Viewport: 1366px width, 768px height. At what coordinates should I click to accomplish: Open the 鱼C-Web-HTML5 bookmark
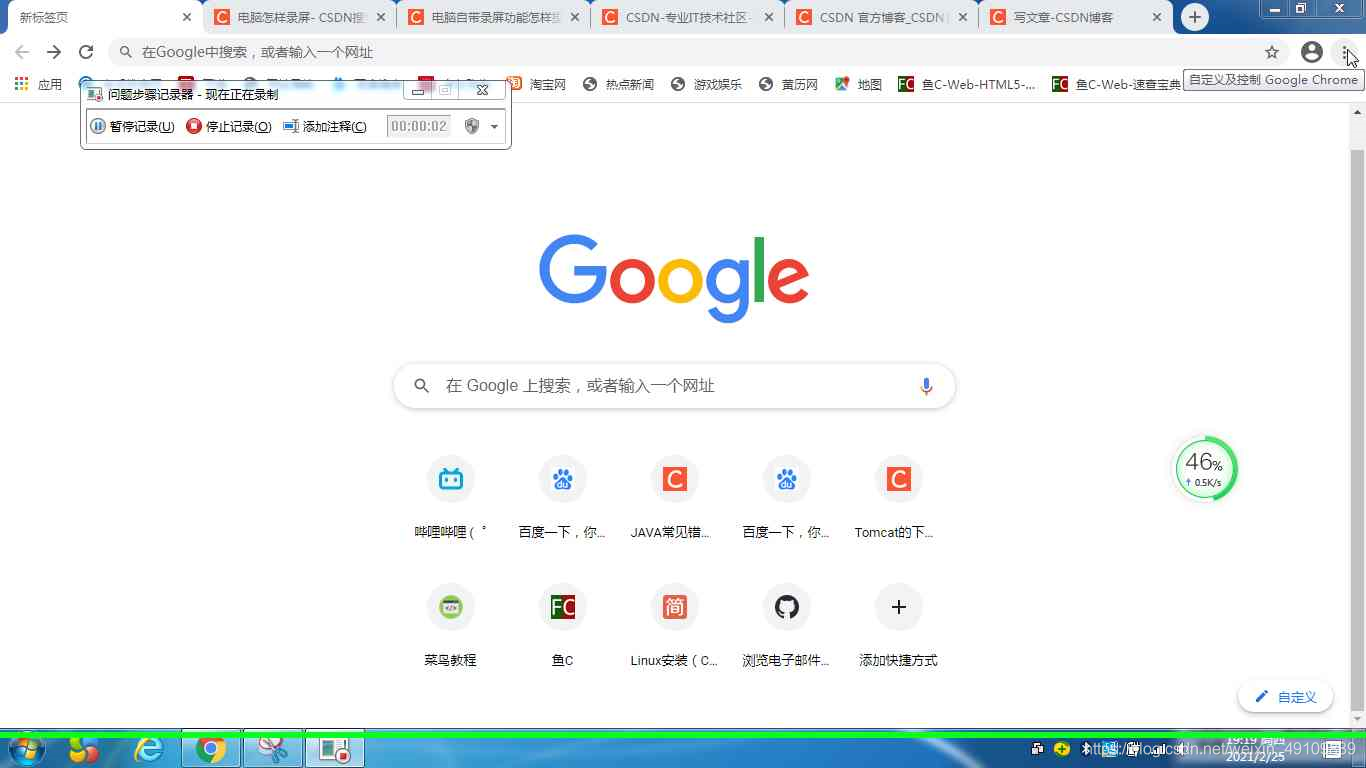click(967, 84)
